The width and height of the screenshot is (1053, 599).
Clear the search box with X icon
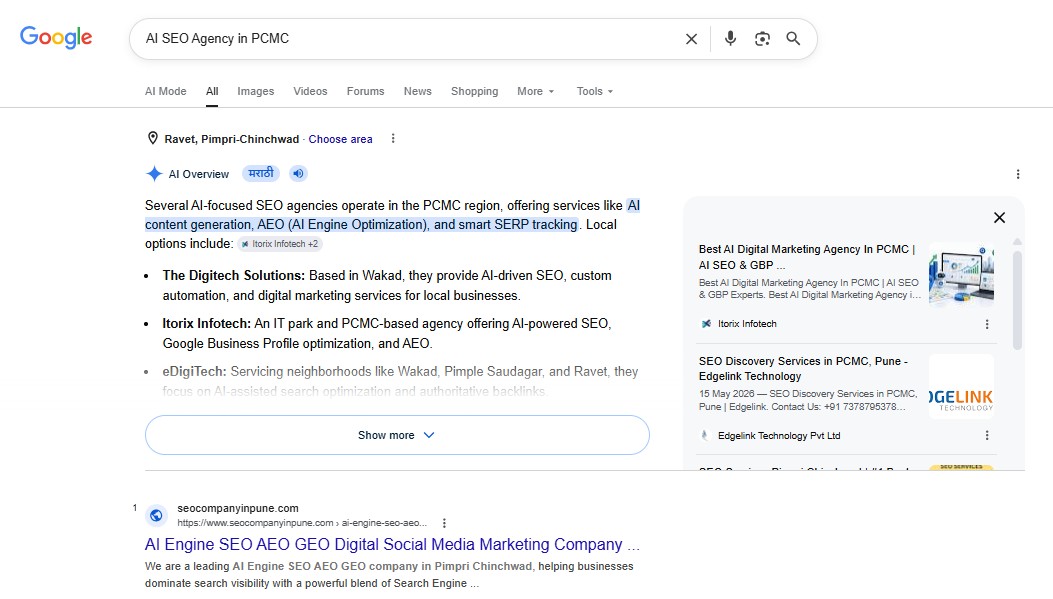[691, 39]
